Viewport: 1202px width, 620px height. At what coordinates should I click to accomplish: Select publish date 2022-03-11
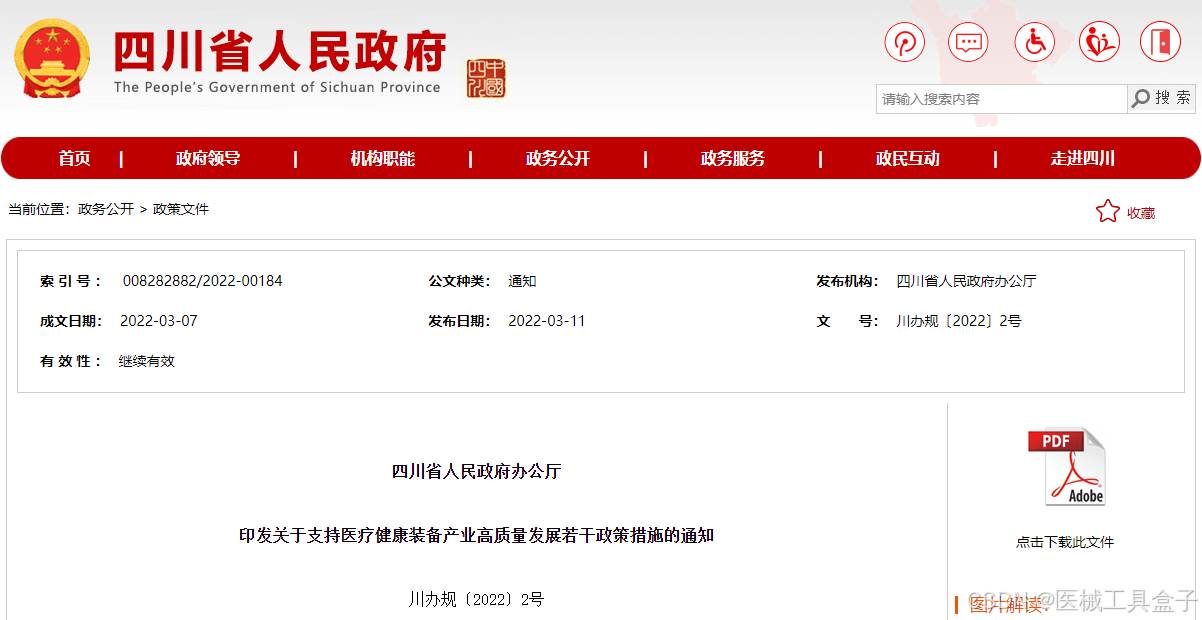[x=547, y=321]
